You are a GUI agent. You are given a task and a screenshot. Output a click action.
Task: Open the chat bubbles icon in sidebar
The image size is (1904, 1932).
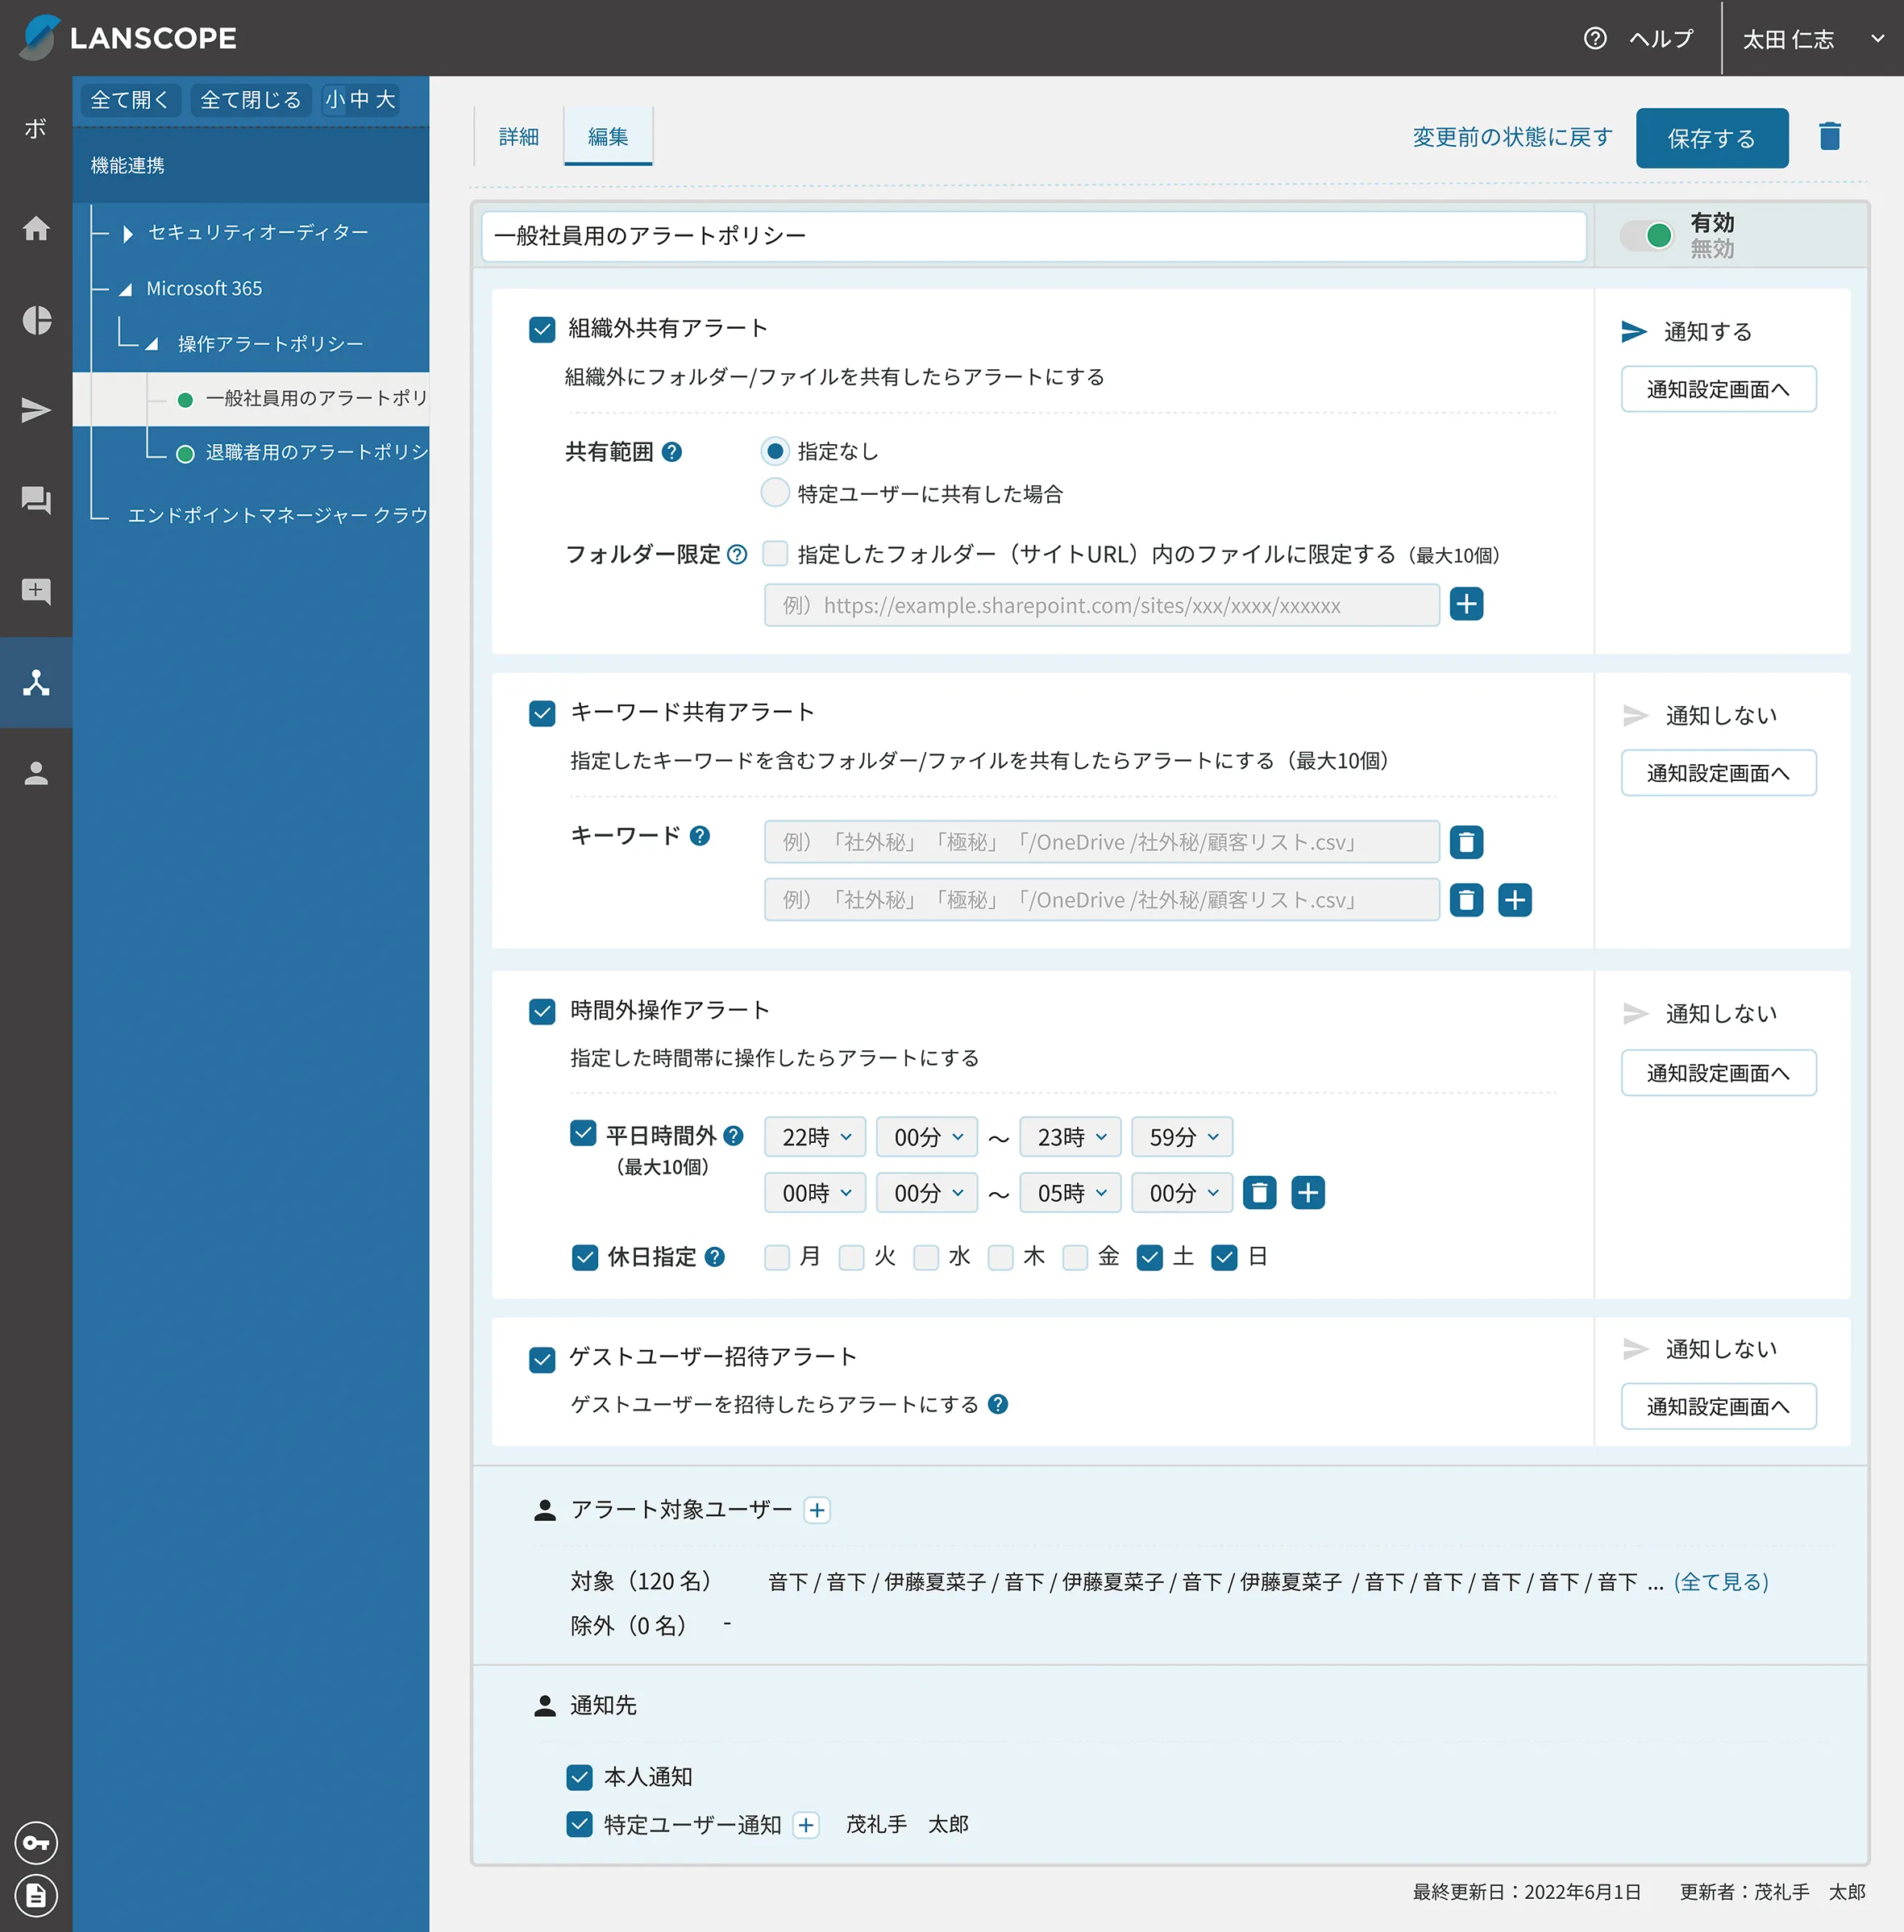[36, 500]
